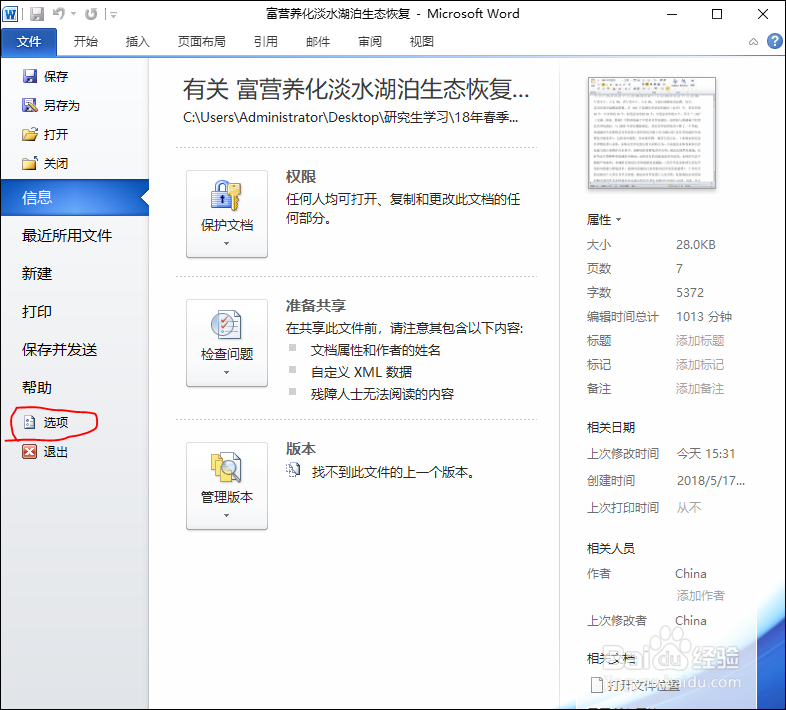Click the 28.0KB size value
The width and height of the screenshot is (786, 710).
tap(696, 245)
